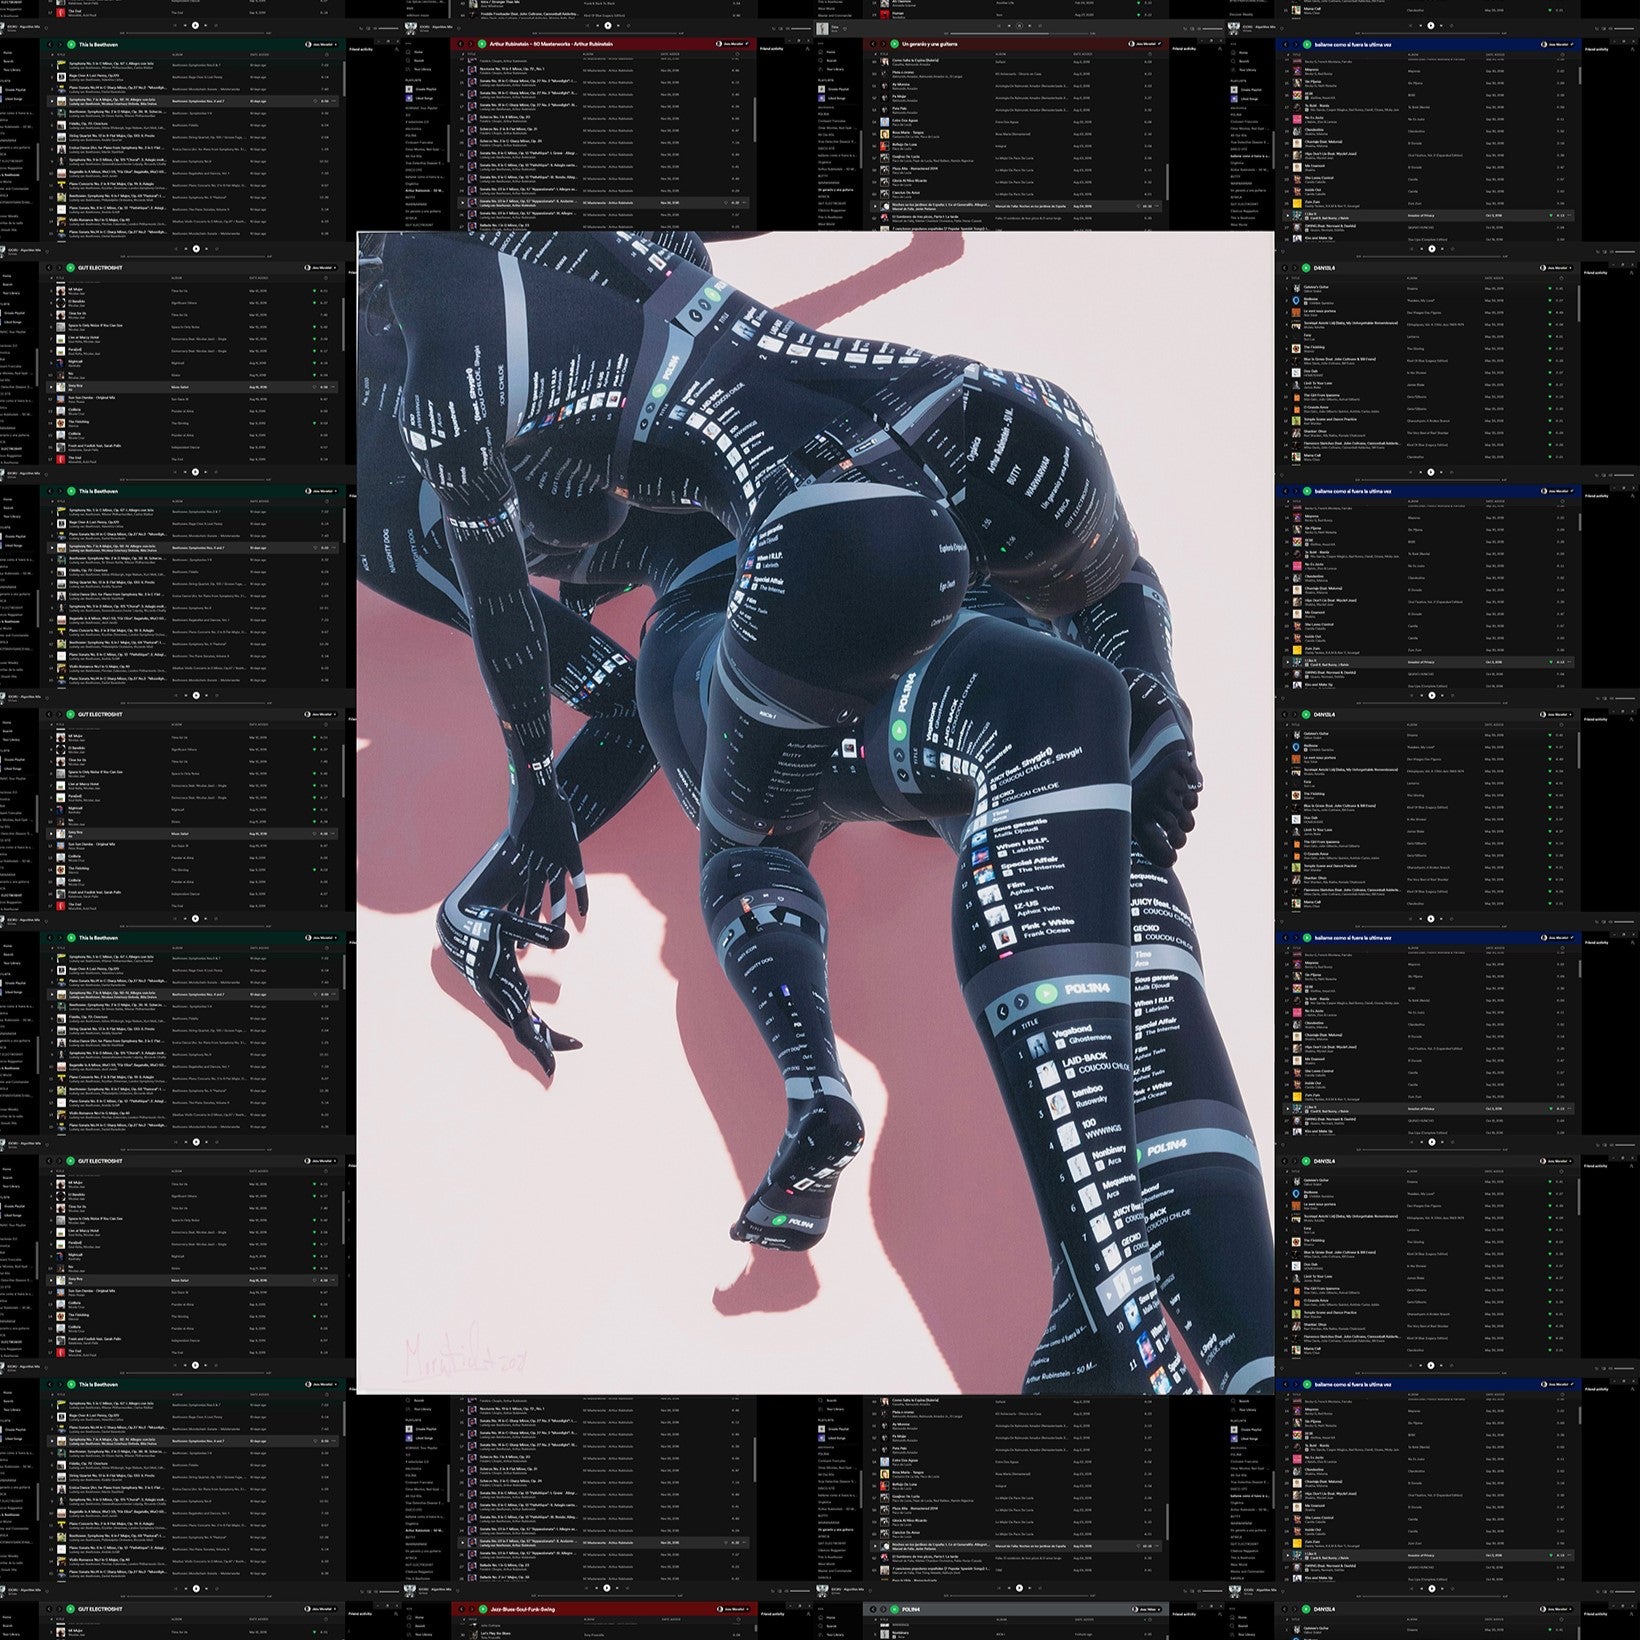Go back using arrow in Un geranio header
This screenshot has height=1640, width=1640.
click(873, 45)
